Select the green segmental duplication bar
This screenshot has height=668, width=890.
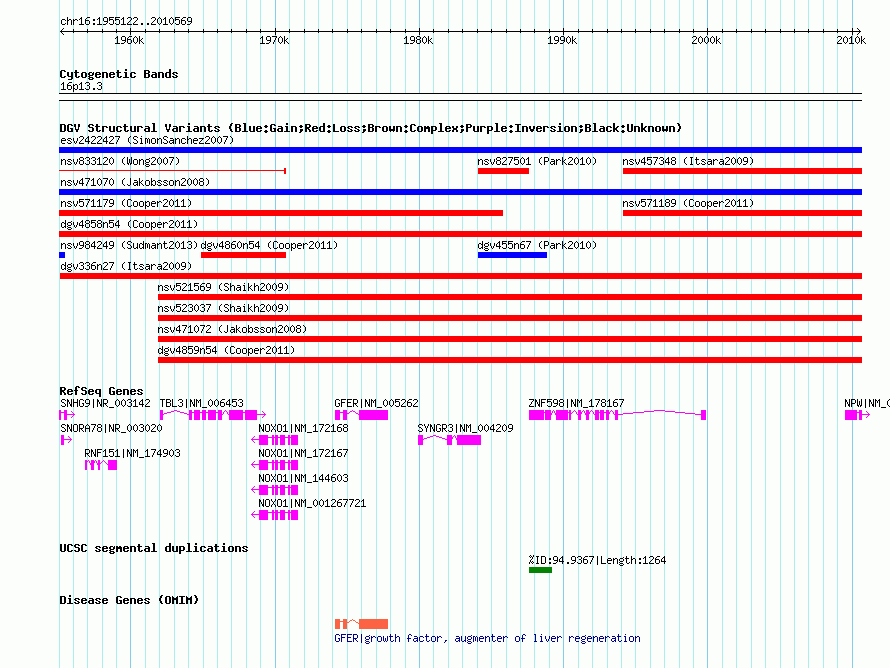pos(540,570)
